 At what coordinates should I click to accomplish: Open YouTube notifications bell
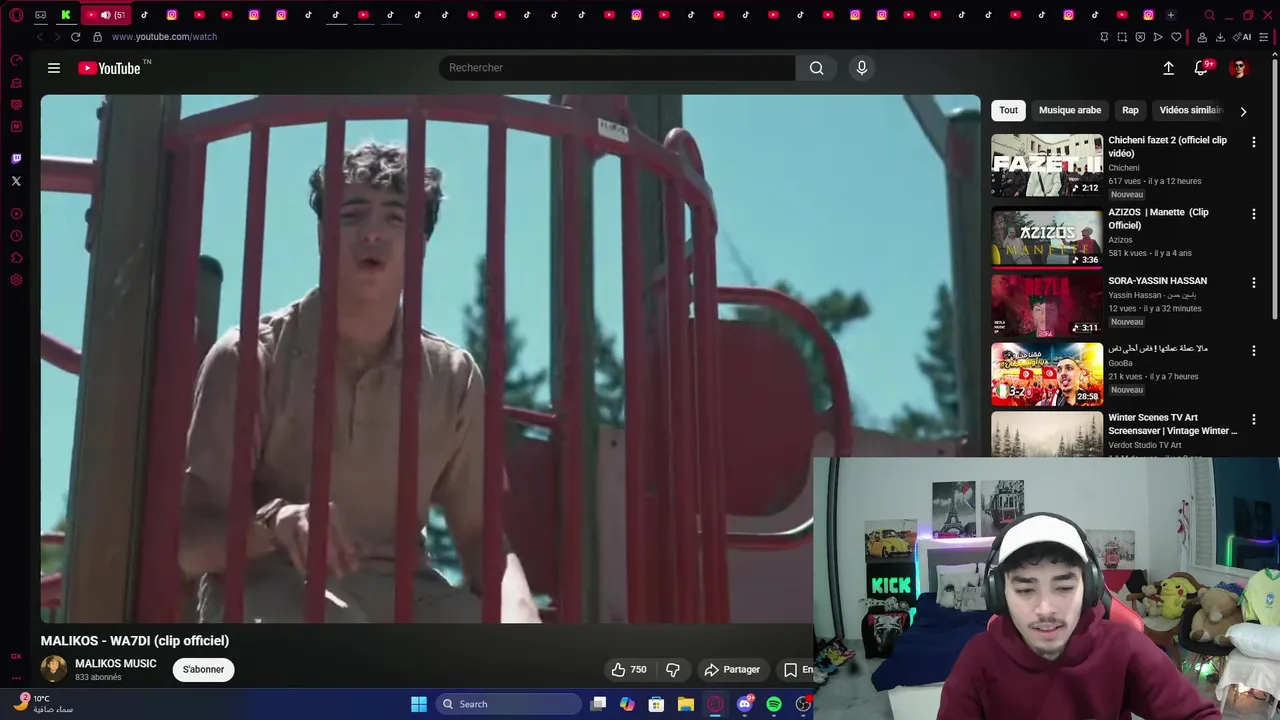click(x=1202, y=68)
